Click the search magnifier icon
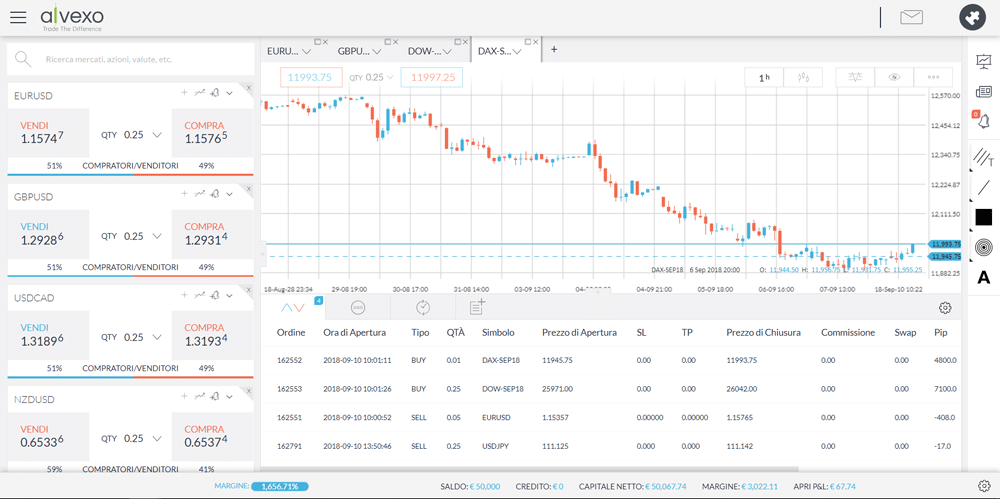 point(23,59)
